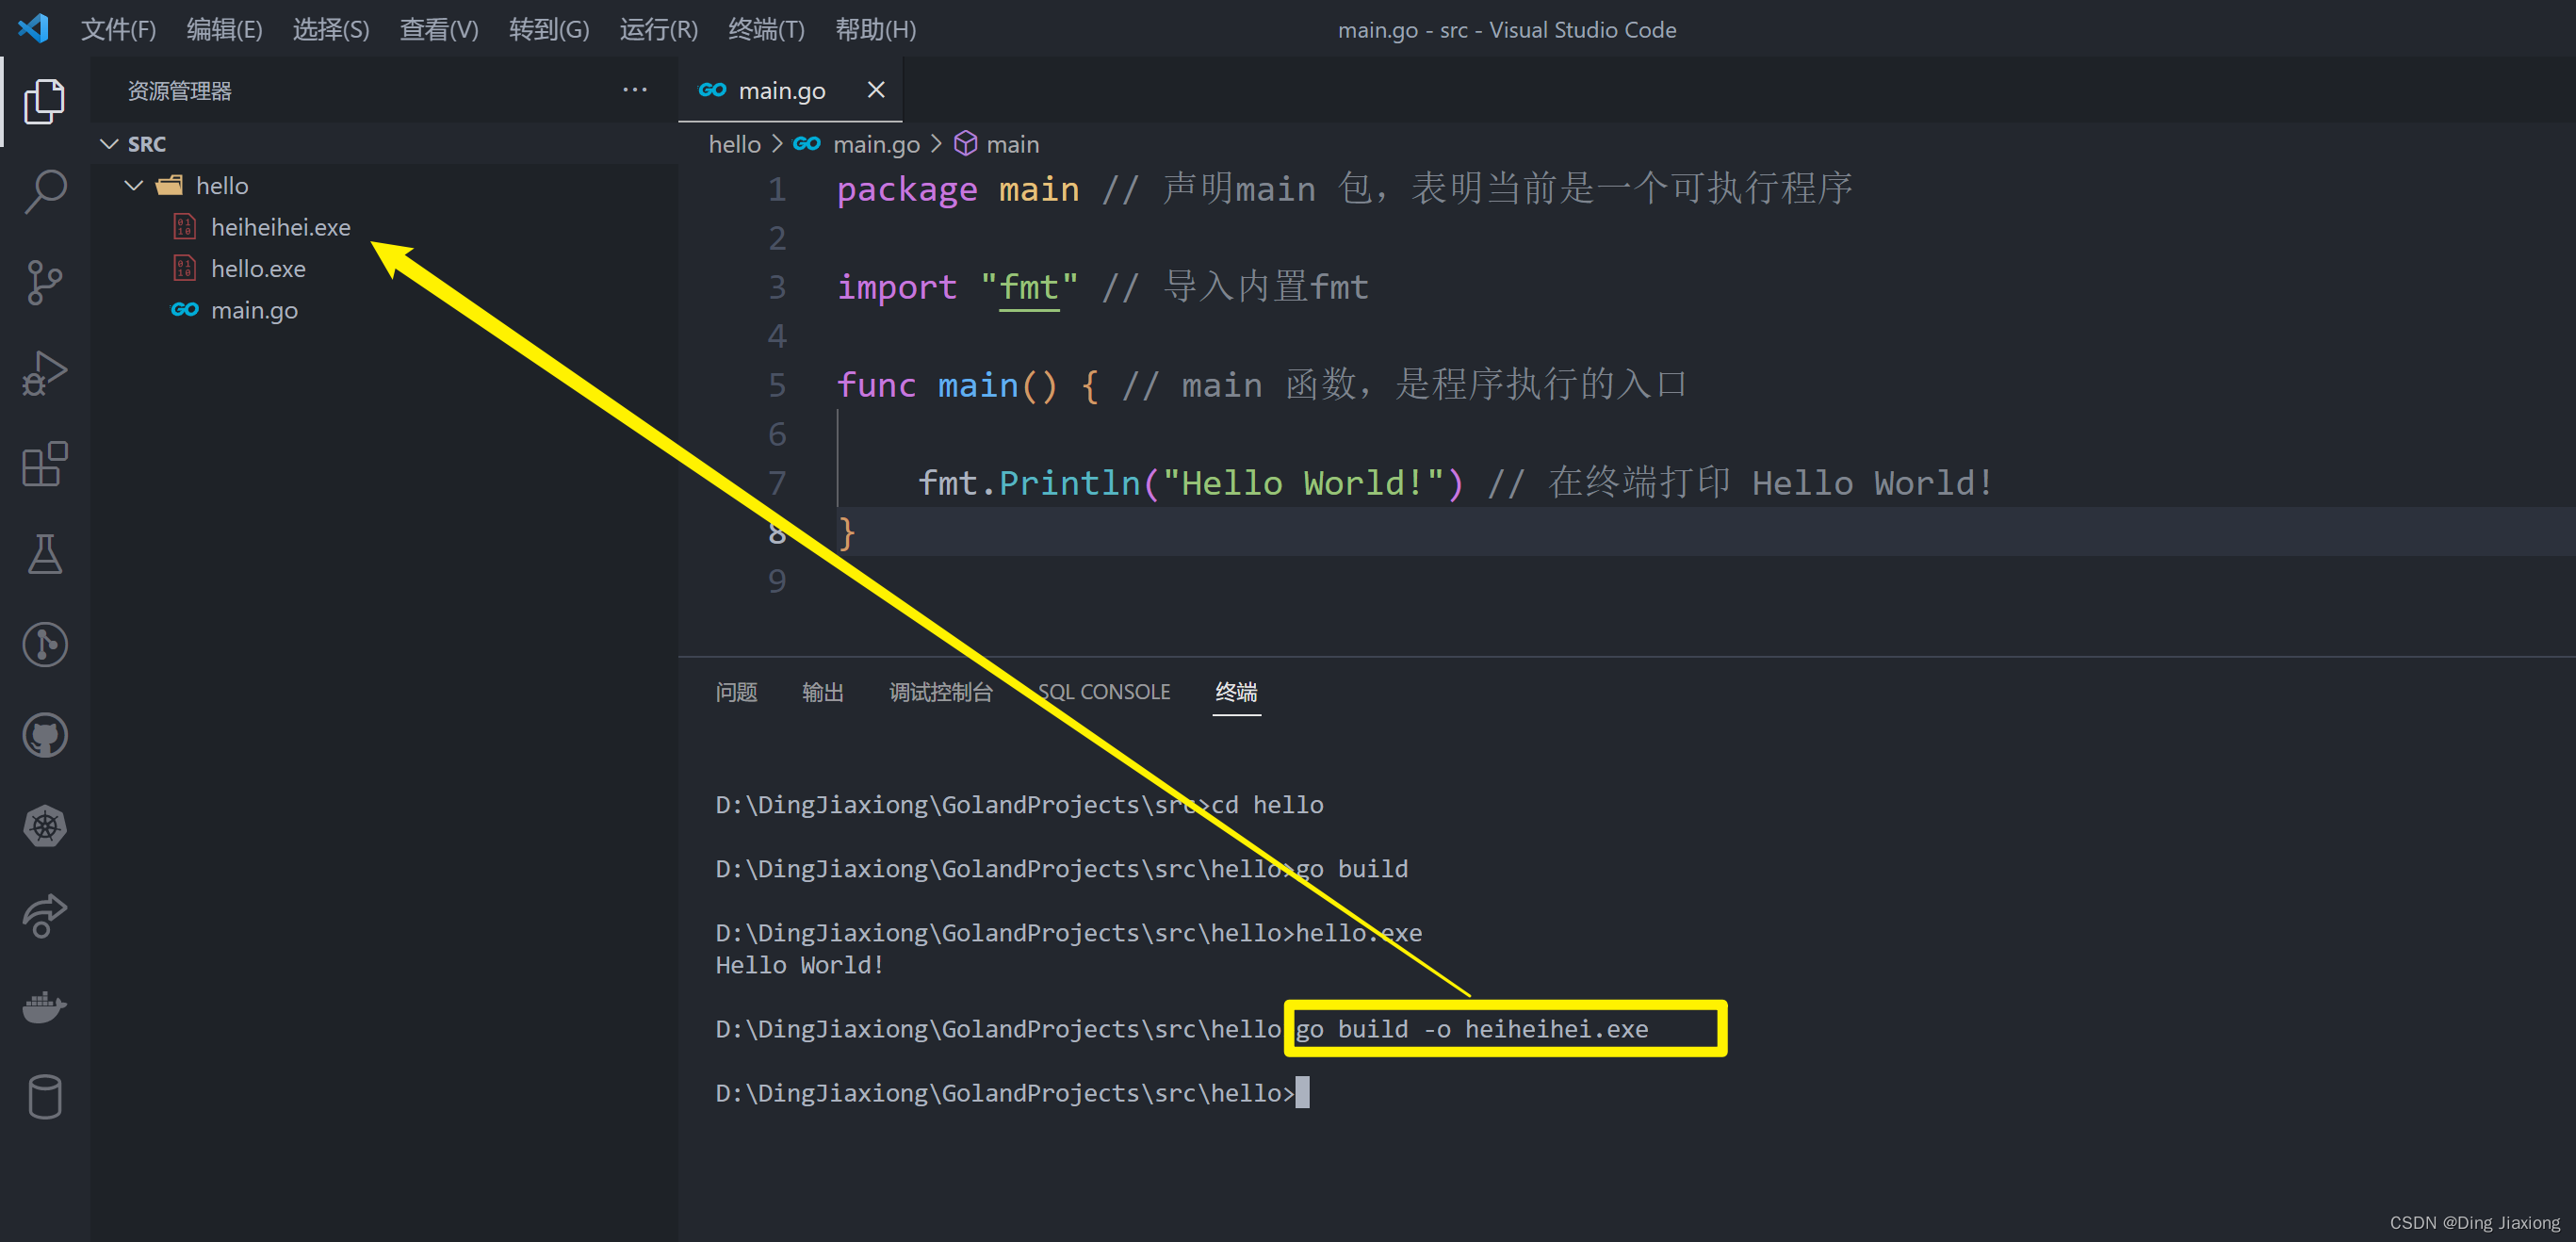2576x1242 pixels.
Task: Click the binary file icon of hello.exe
Action: 184,268
